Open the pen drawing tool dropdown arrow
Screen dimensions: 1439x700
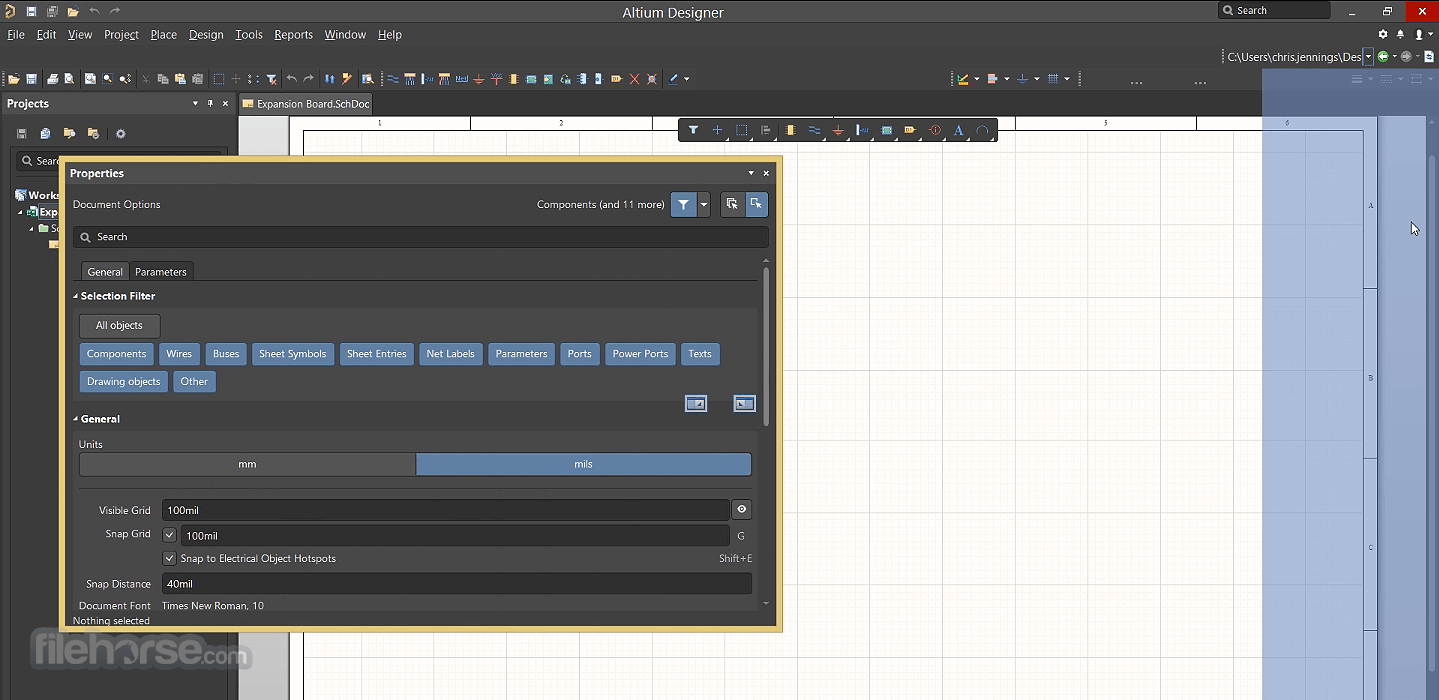686,79
